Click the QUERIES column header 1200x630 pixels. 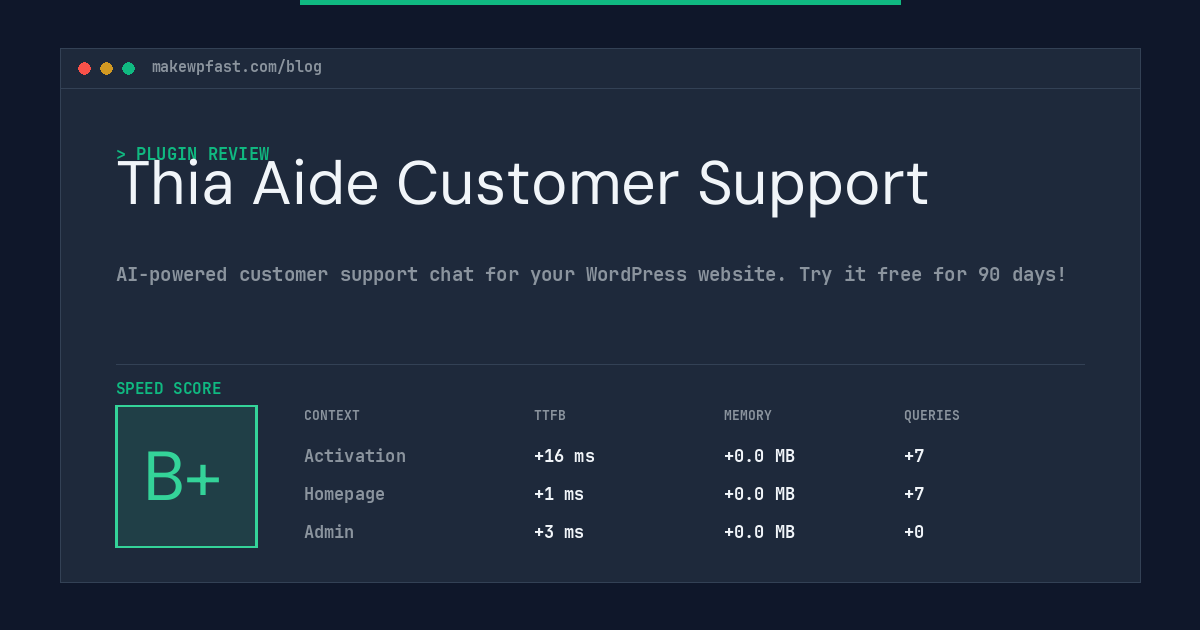[x=932, y=416]
